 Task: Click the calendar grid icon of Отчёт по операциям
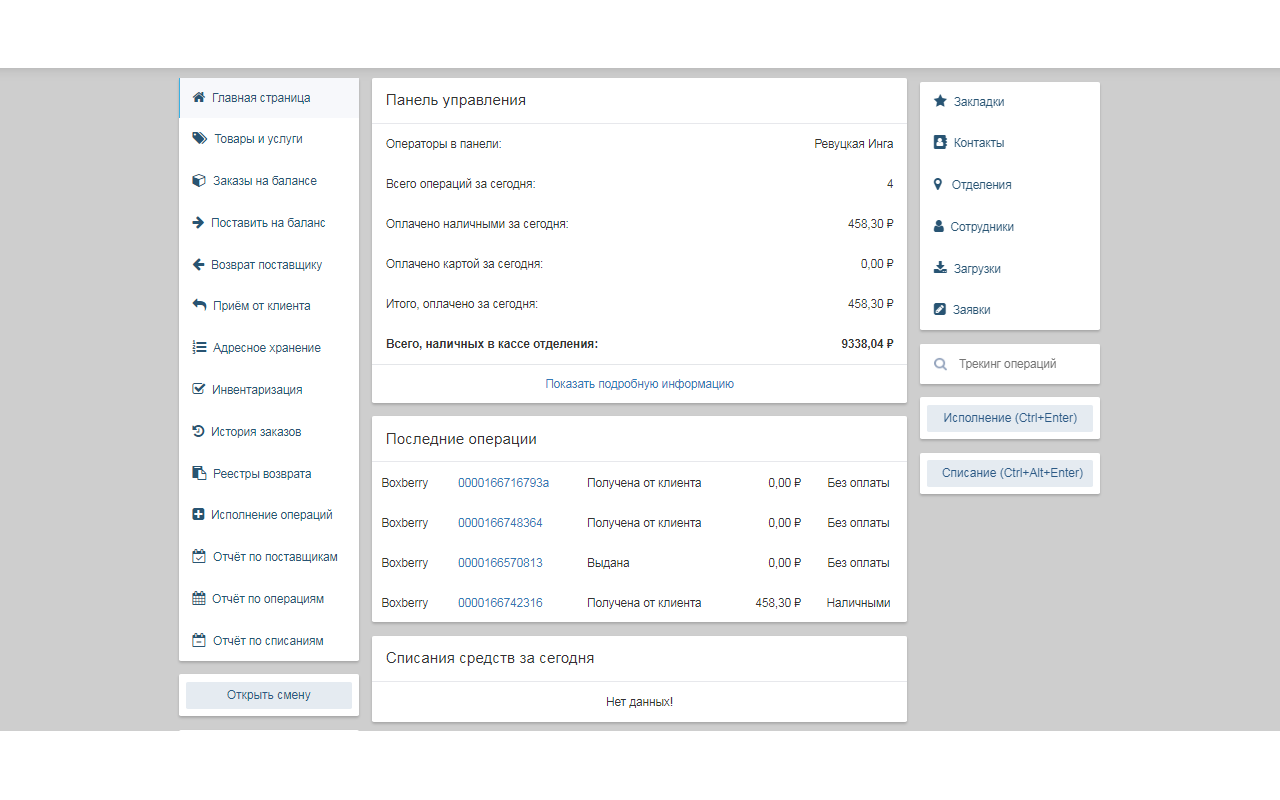pyautogui.click(x=199, y=599)
